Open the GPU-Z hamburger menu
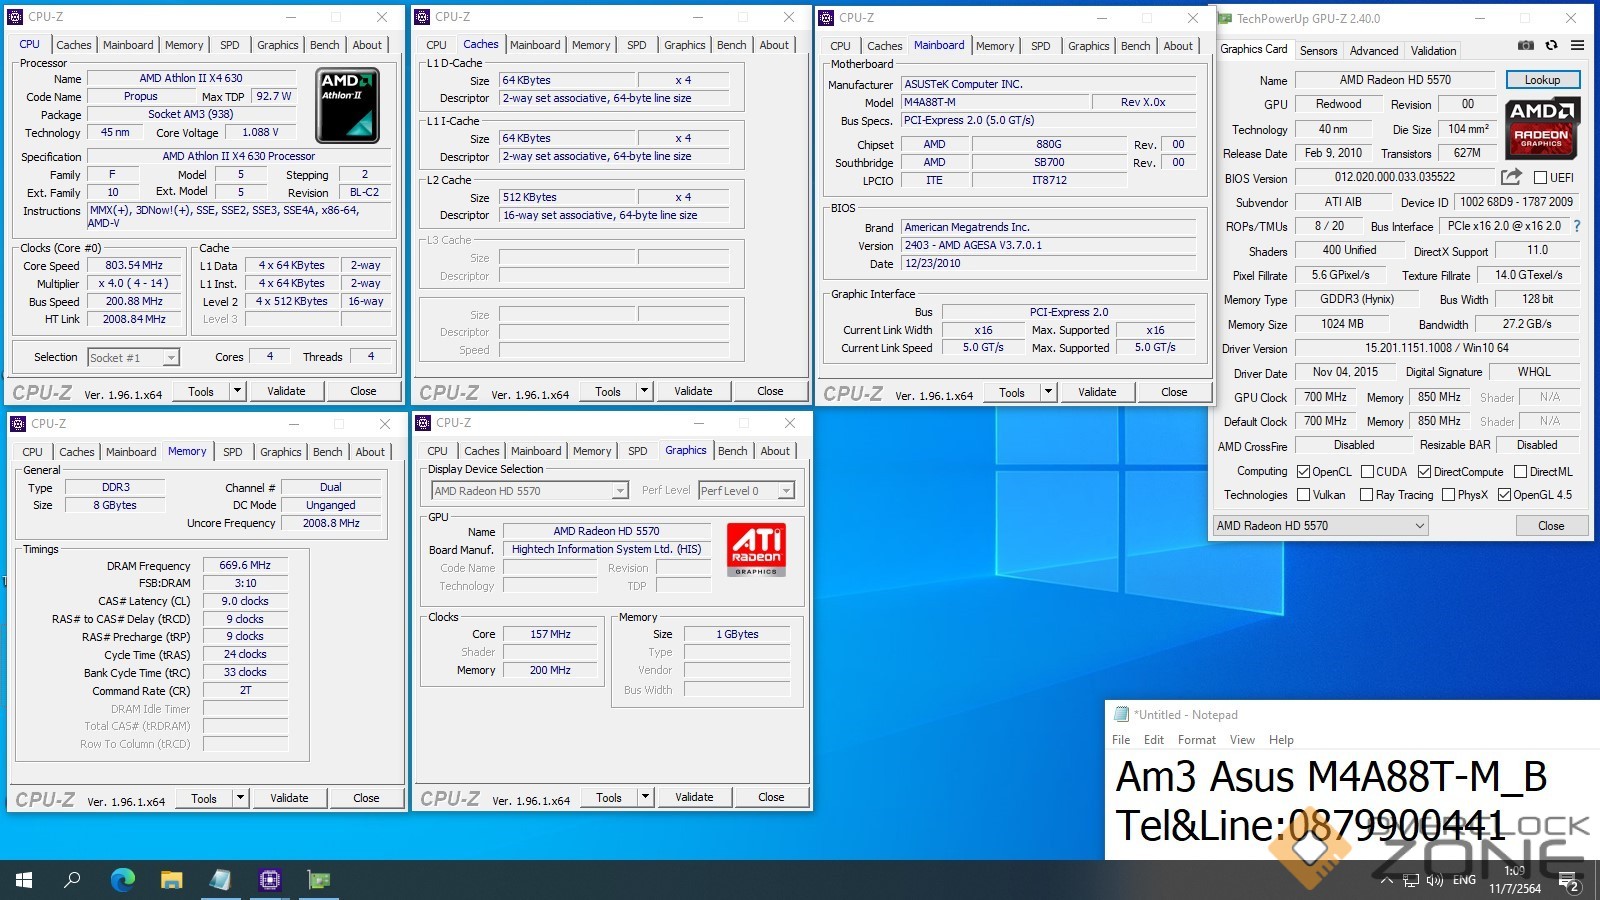The height and width of the screenshot is (900, 1600). point(1577,46)
